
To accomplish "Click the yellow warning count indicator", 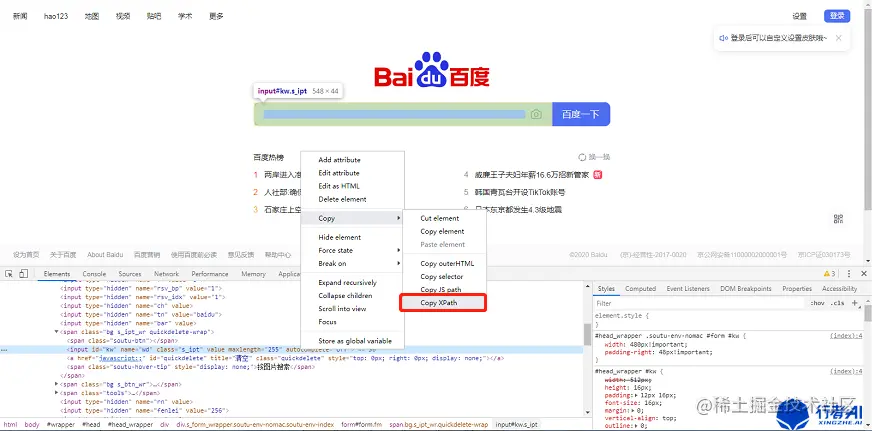I will point(830,274).
